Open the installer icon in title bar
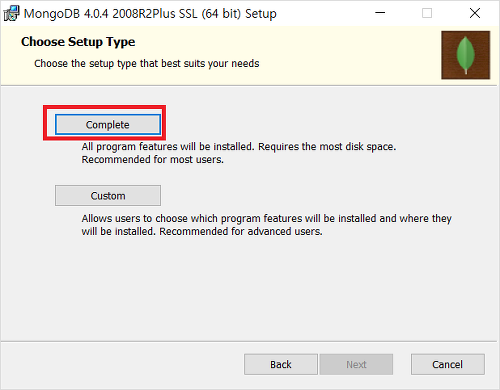 [11, 13]
